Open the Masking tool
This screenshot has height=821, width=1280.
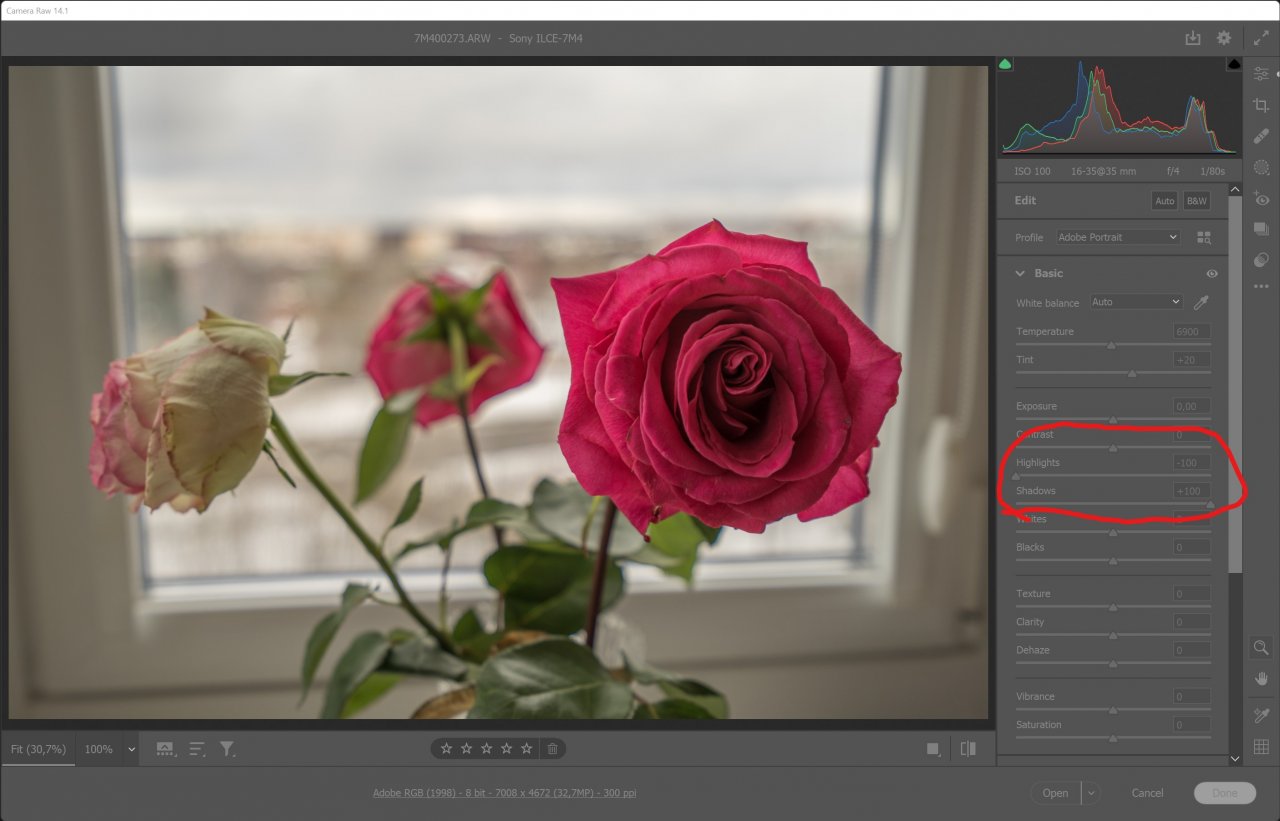point(1261,167)
